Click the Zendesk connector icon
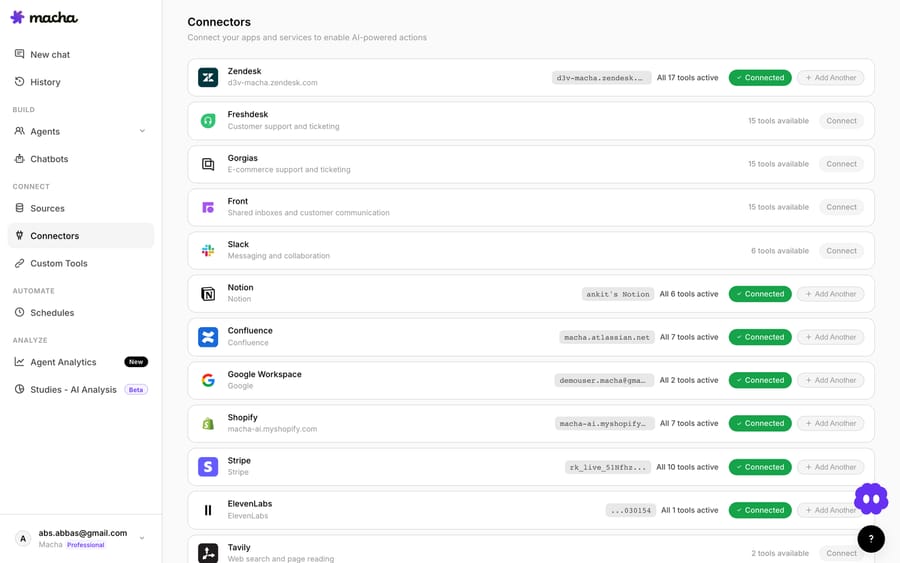The image size is (900, 563). coord(208,77)
